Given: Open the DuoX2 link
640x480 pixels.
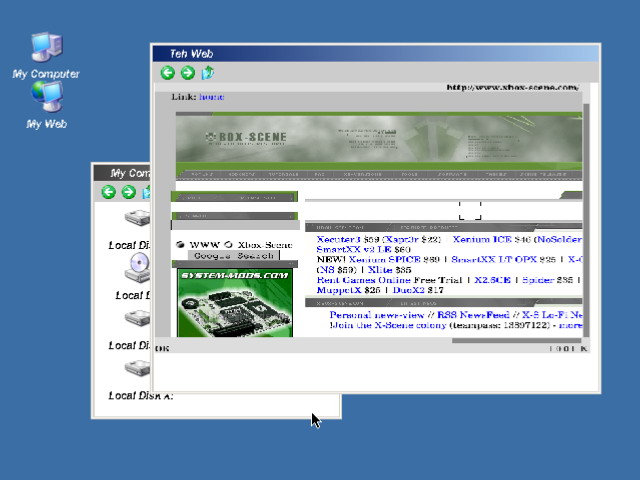Looking at the screenshot, I should click(x=408, y=290).
